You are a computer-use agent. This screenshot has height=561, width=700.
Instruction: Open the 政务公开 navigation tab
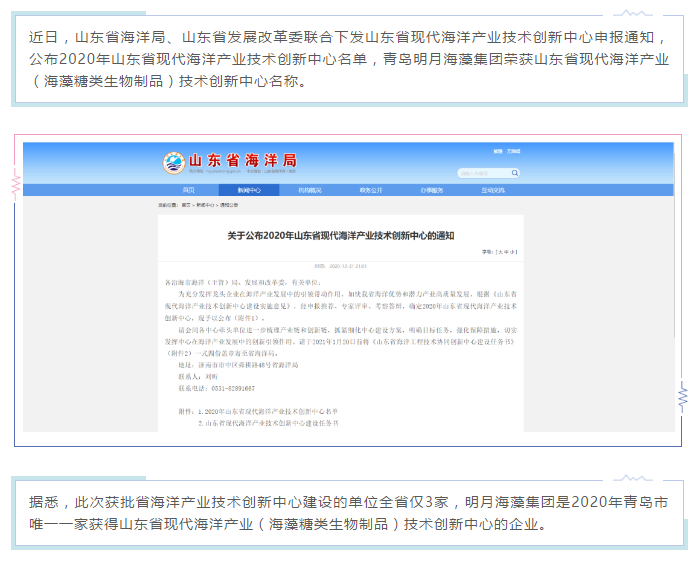tap(371, 190)
